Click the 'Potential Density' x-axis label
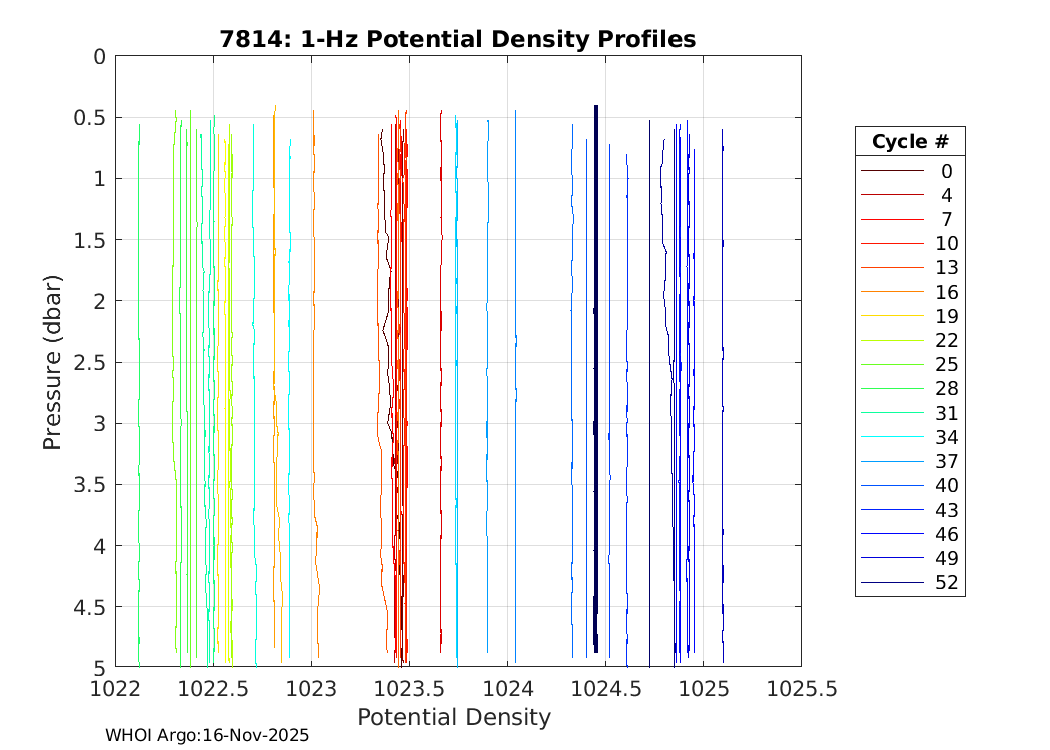Image resolution: width=1050 pixels, height=750 pixels. click(453, 717)
